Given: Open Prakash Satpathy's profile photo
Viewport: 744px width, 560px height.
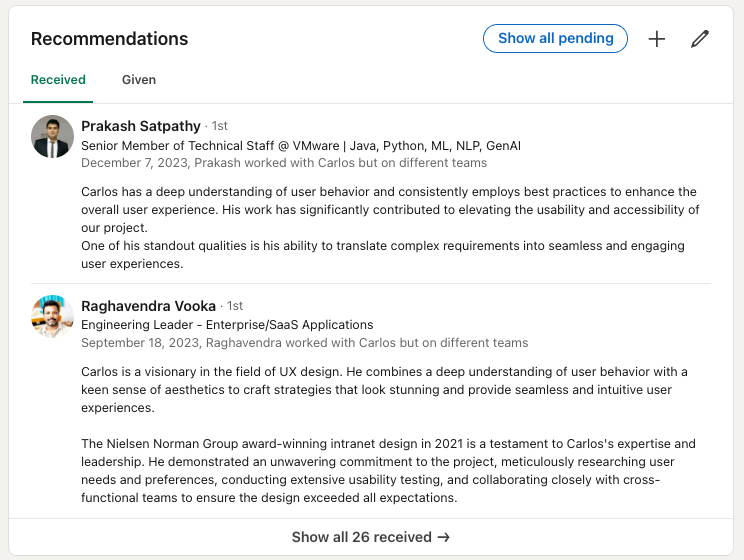Looking at the screenshot, I should 52,137.
